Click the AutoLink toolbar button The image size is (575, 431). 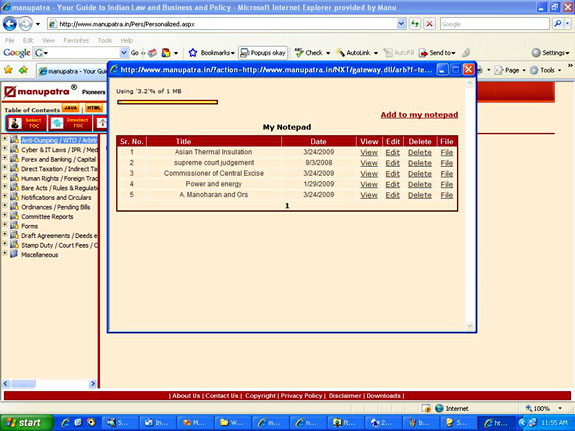(356, 53)
